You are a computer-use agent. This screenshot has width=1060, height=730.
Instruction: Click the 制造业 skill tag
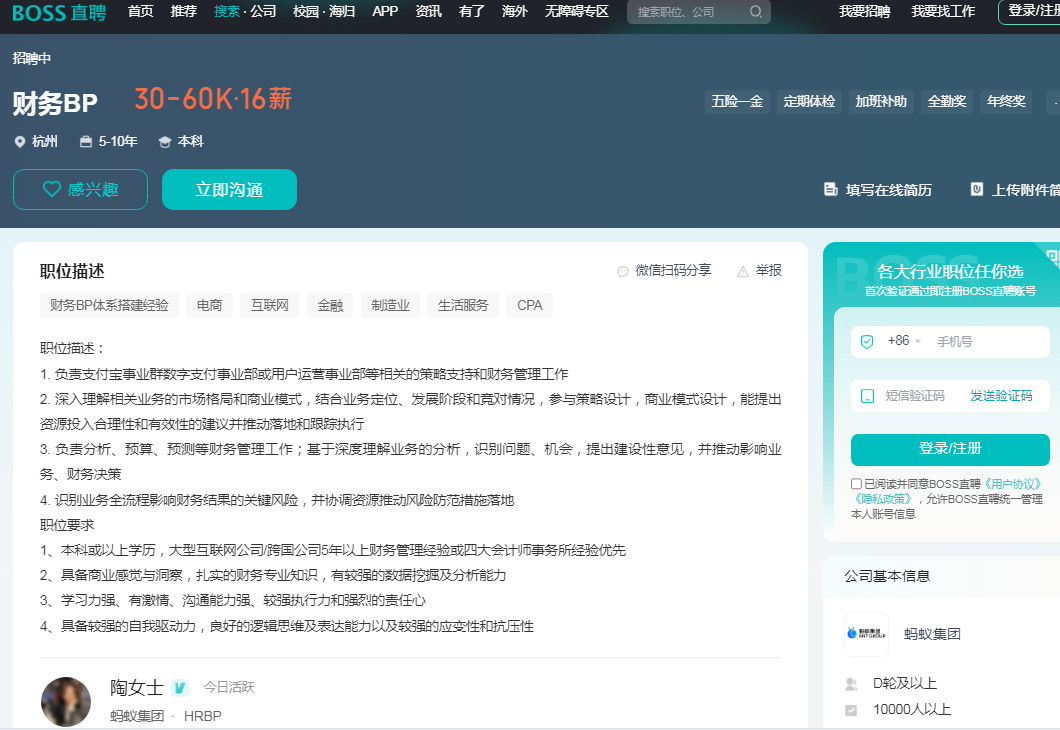(390, 306)
